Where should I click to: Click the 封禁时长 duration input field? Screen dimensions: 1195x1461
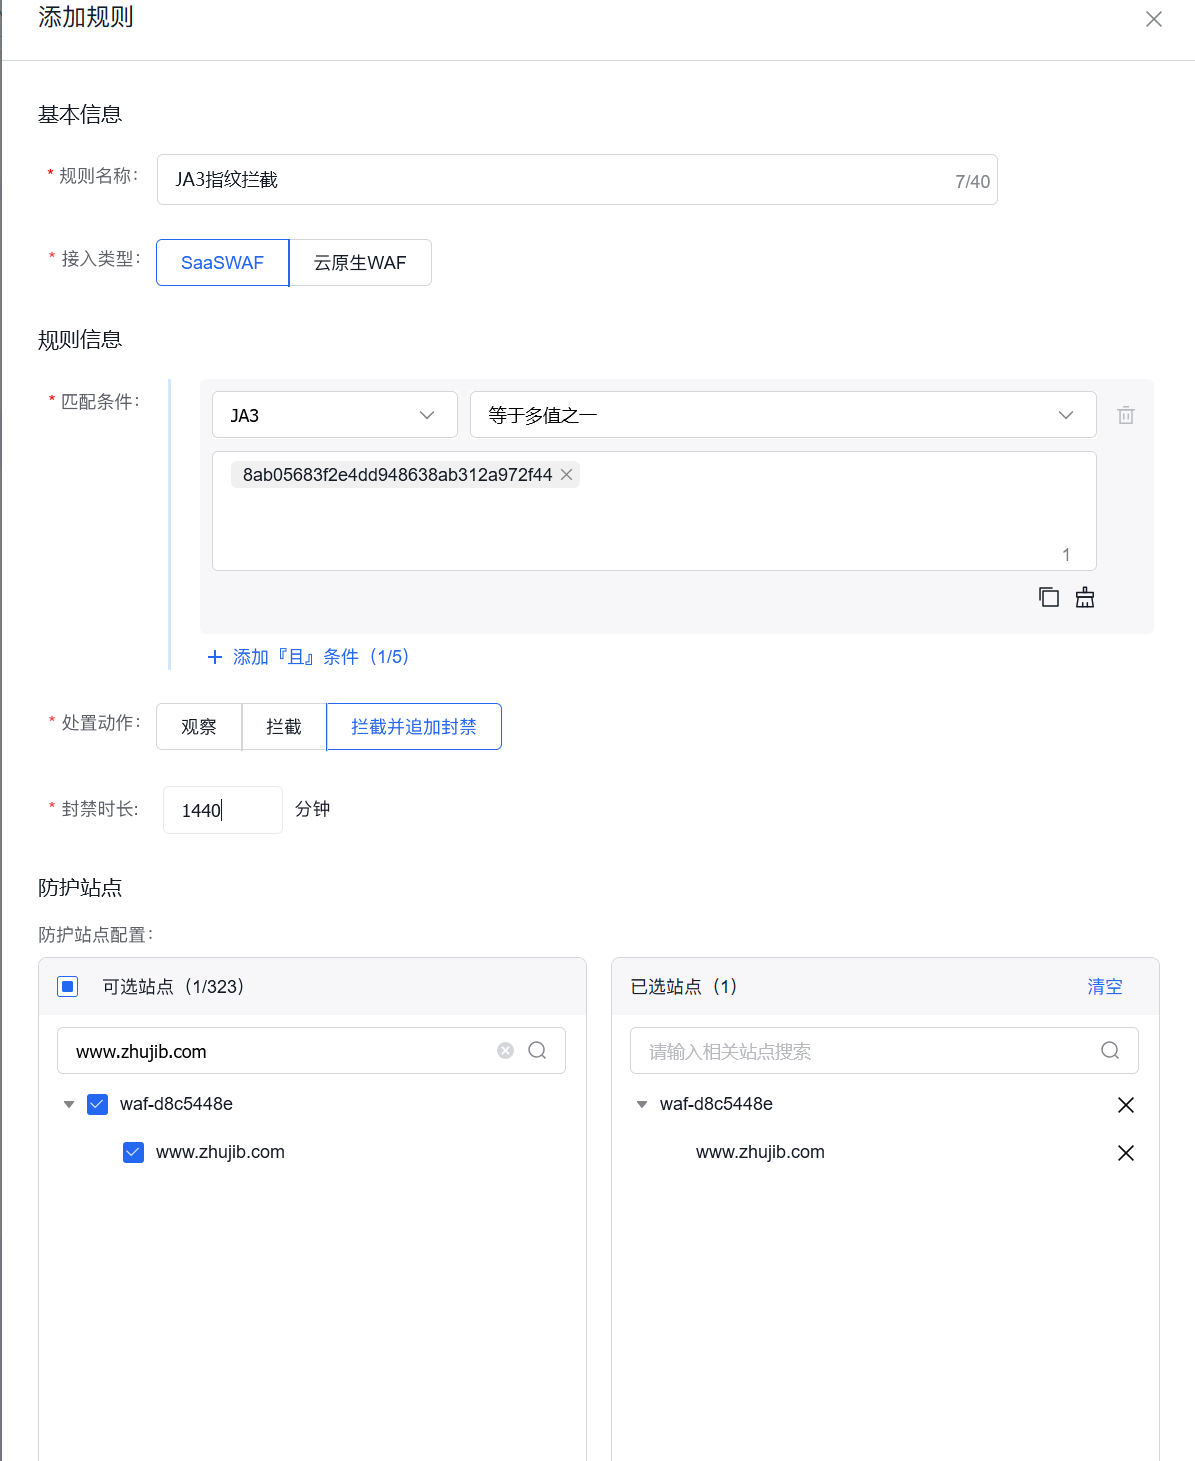point(222,809)
